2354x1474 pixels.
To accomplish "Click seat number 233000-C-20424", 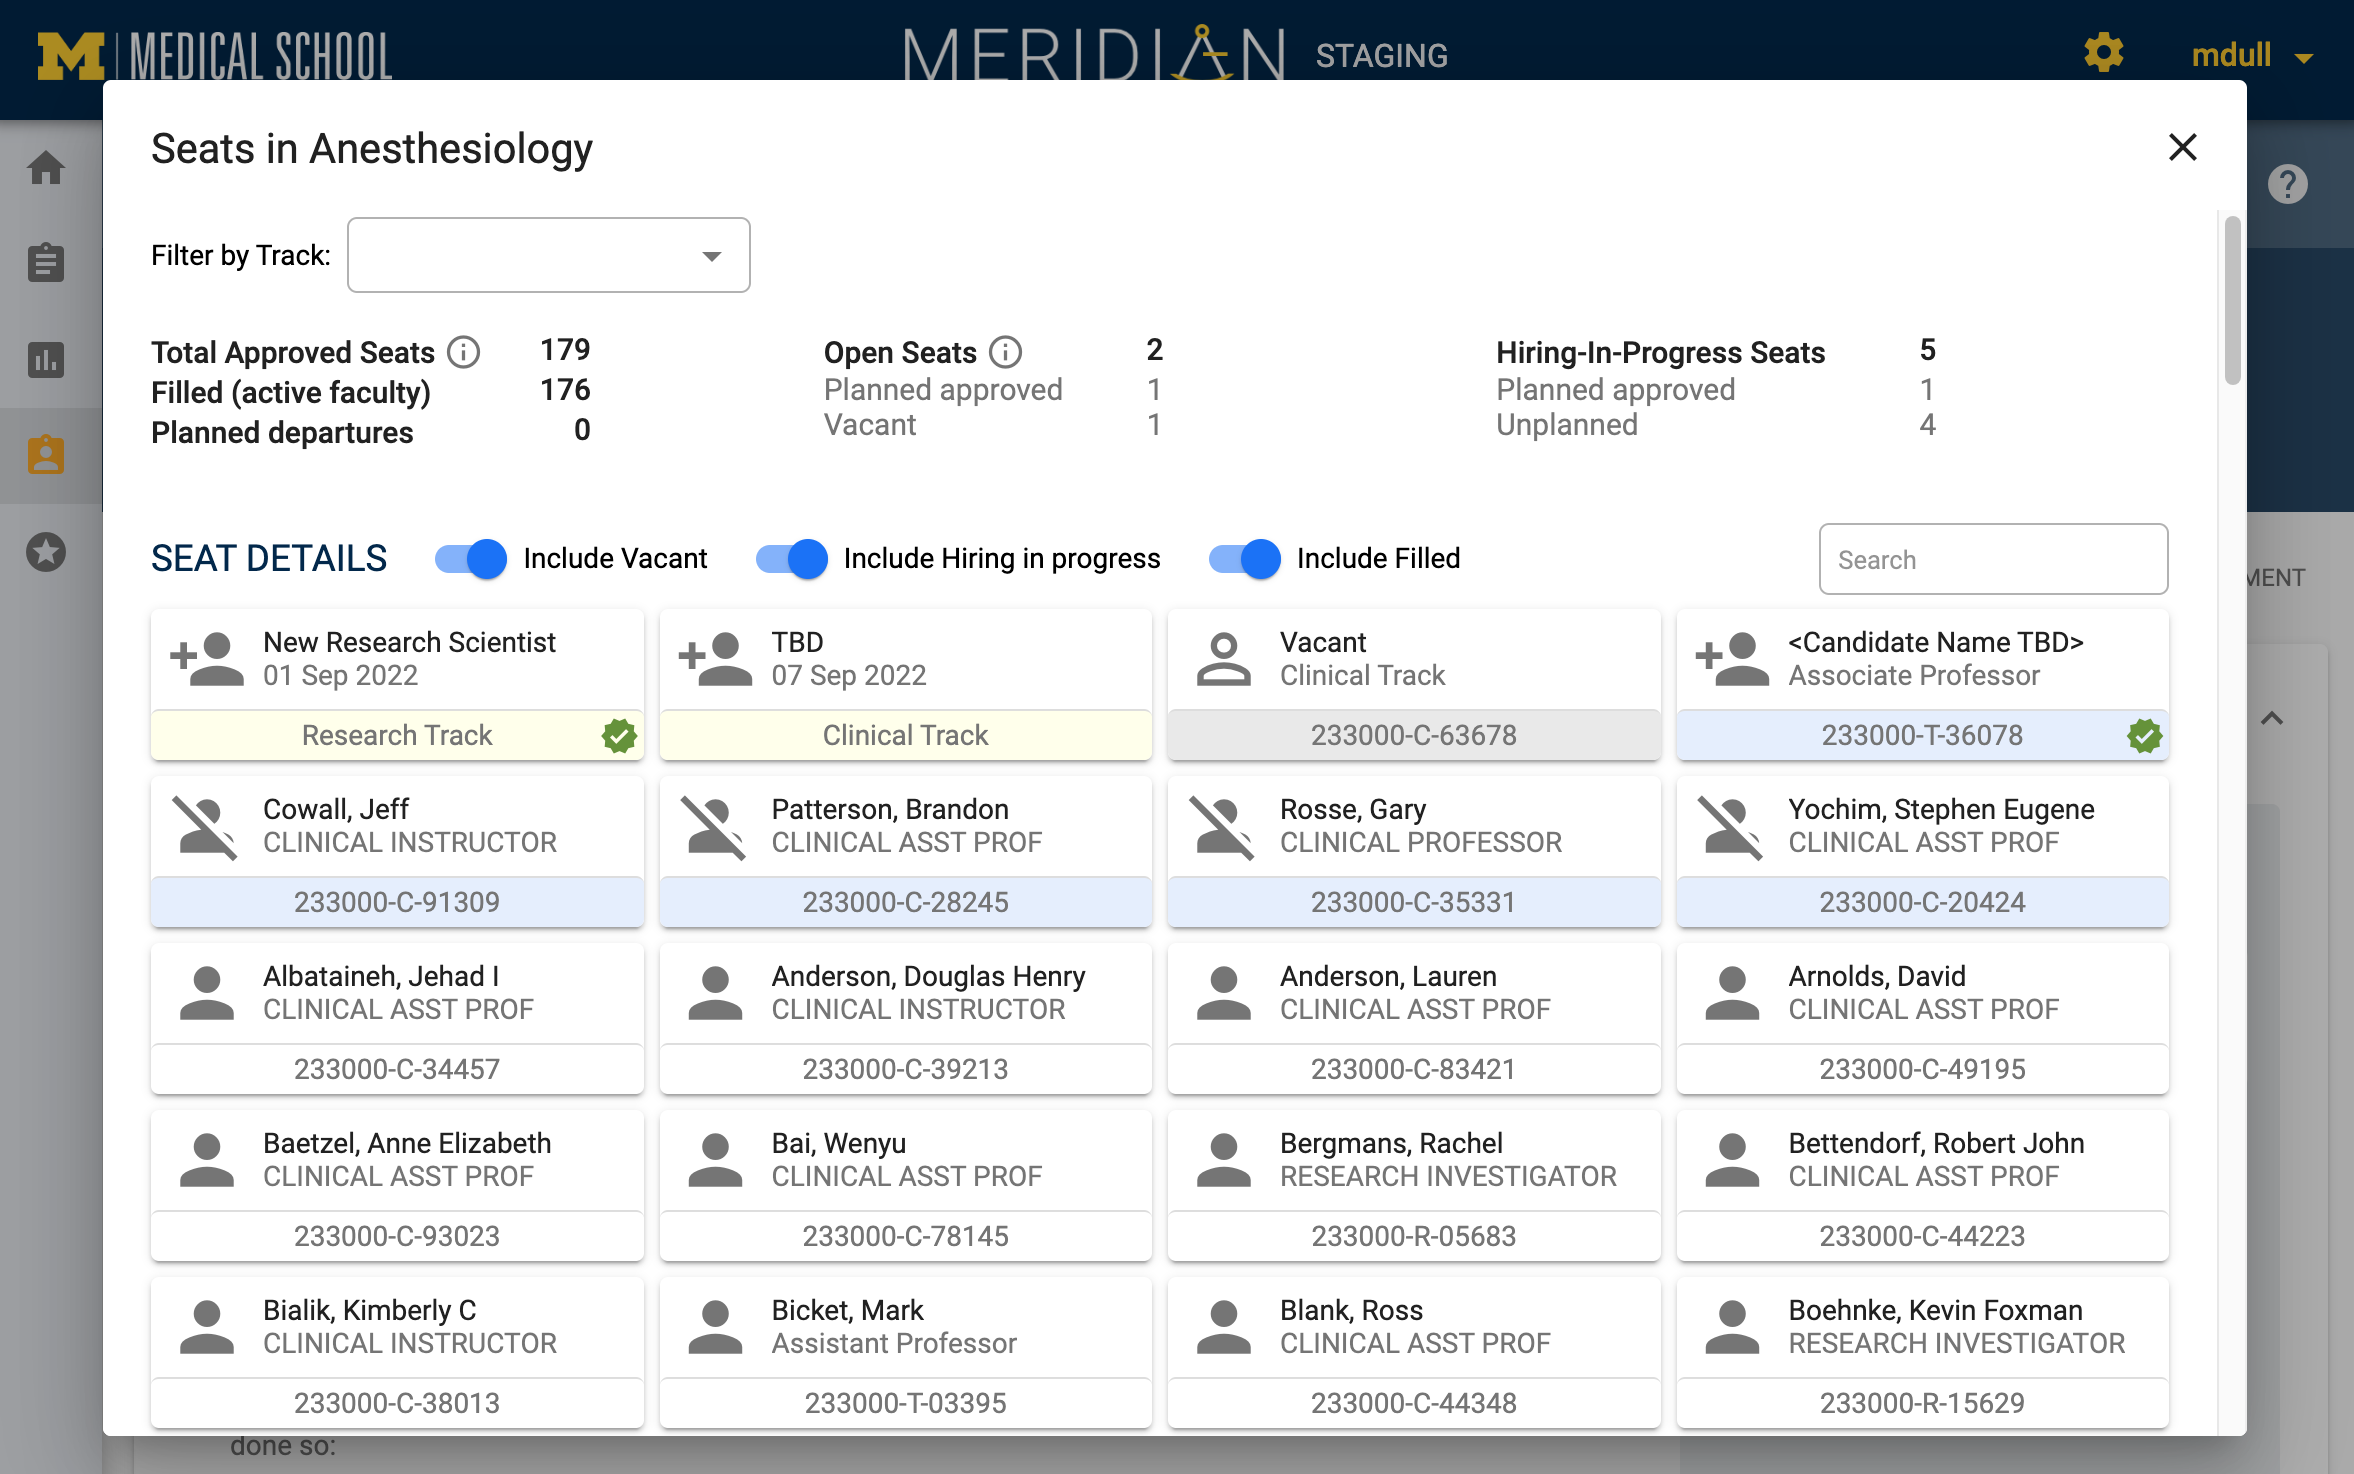I will [1922, 902].
